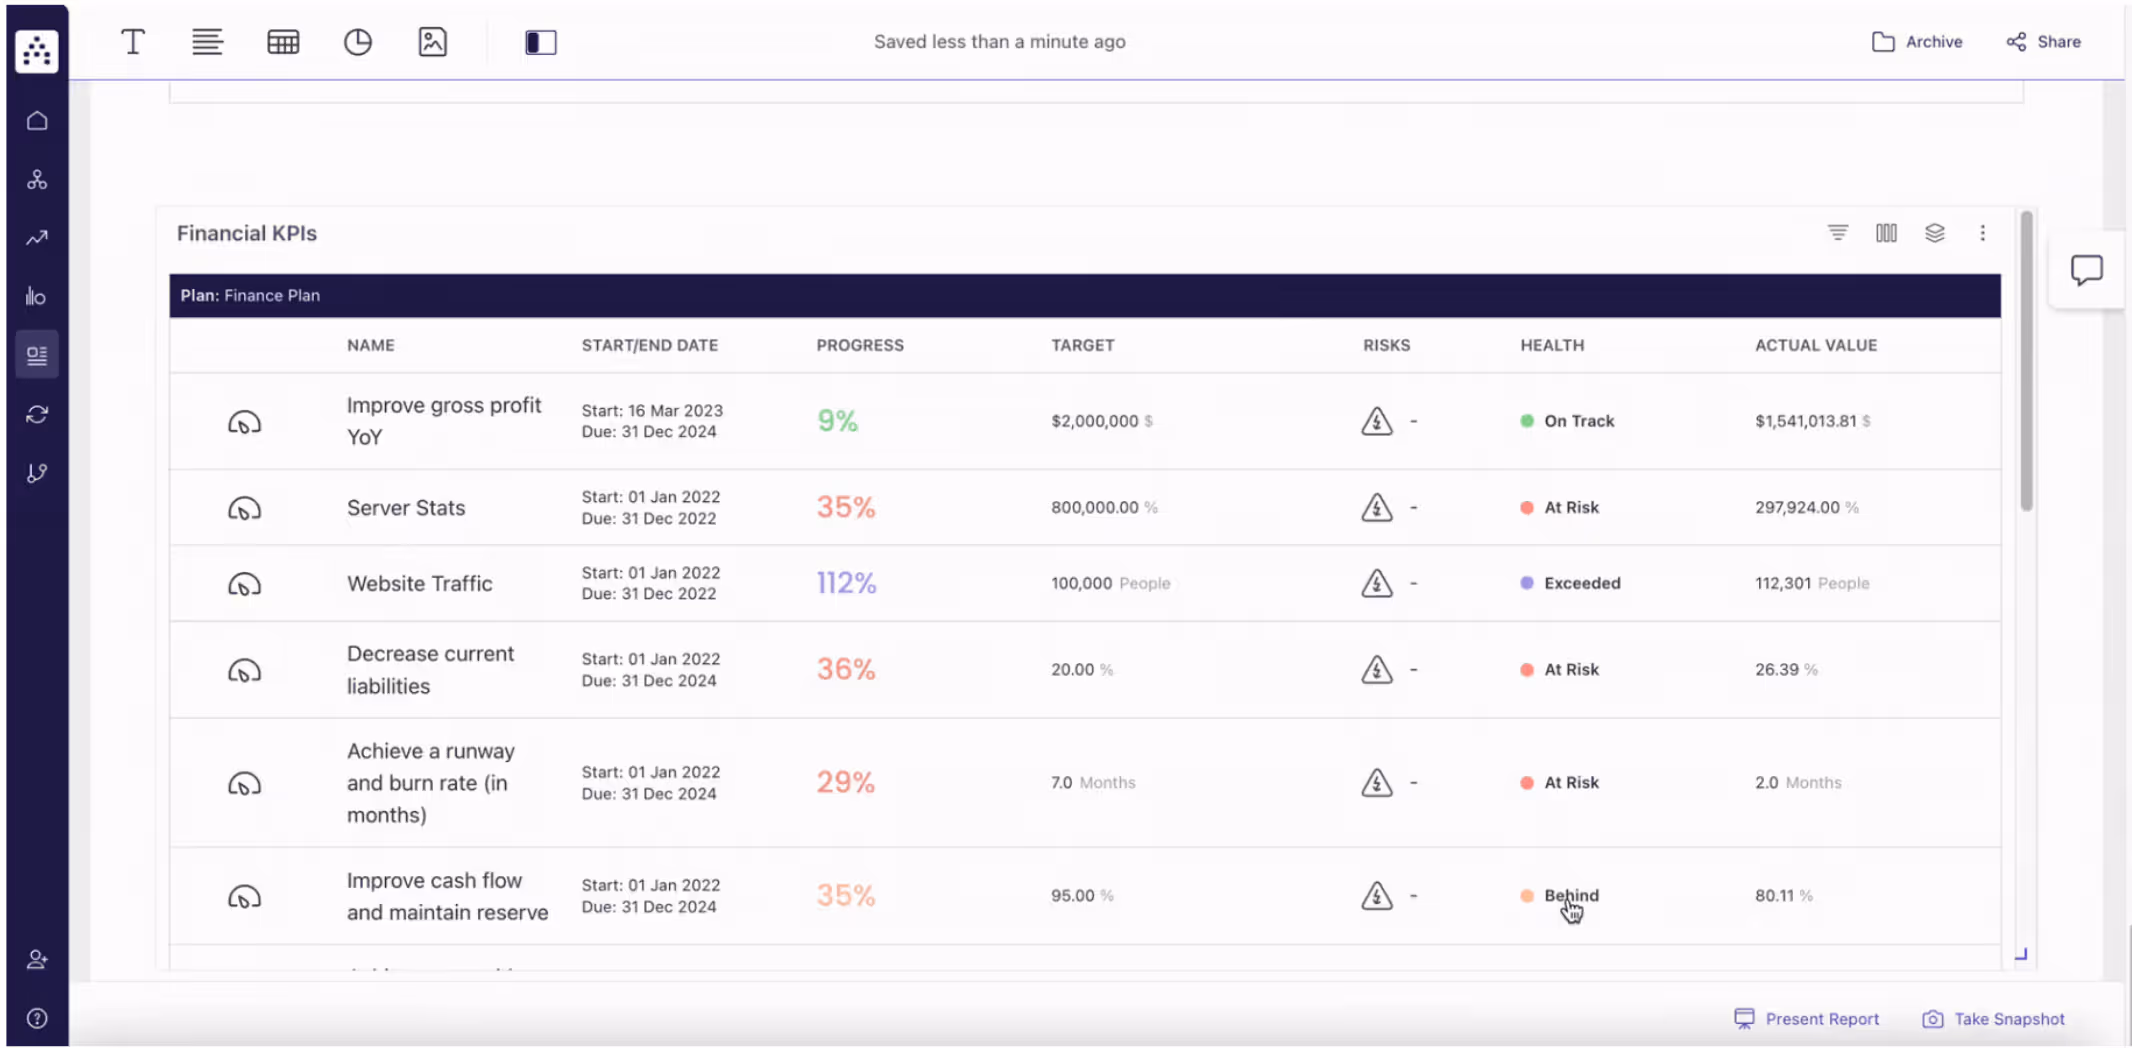The image size is (2132, 1048).
Task: Open the comments panel
Action: pos(2088,268)
